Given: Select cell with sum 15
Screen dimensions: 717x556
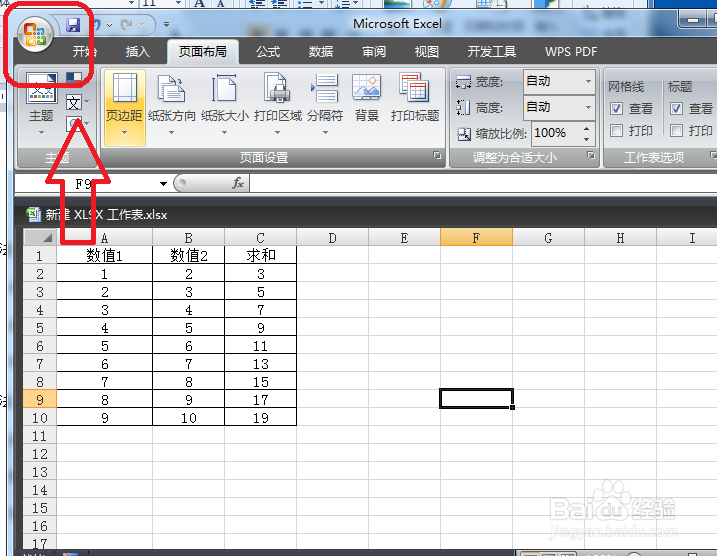Looking at the screenshot, I should tap(261, 381).
